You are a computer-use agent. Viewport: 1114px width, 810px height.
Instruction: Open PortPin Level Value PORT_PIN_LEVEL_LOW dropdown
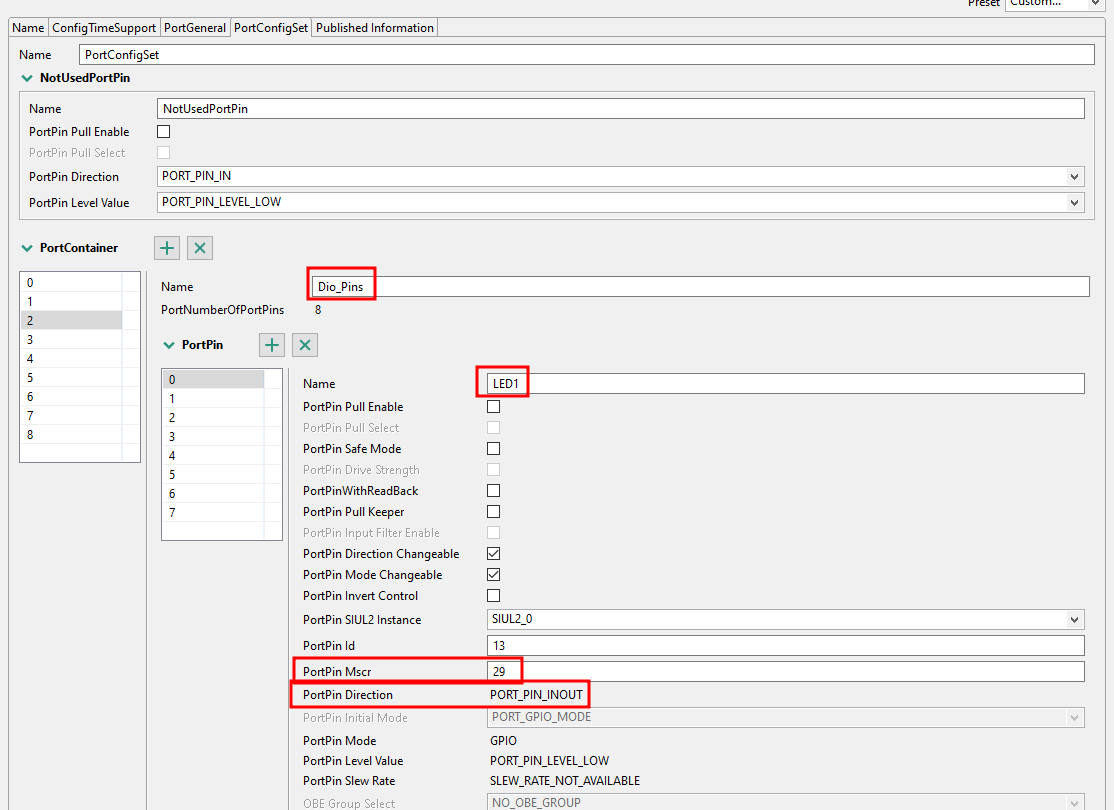pos(1074,202)
